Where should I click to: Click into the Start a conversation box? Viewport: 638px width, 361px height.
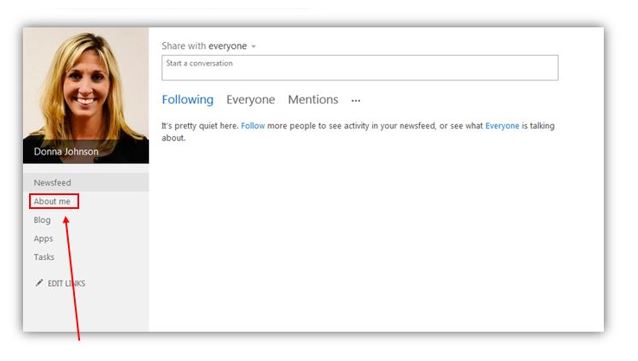point(360,68)
